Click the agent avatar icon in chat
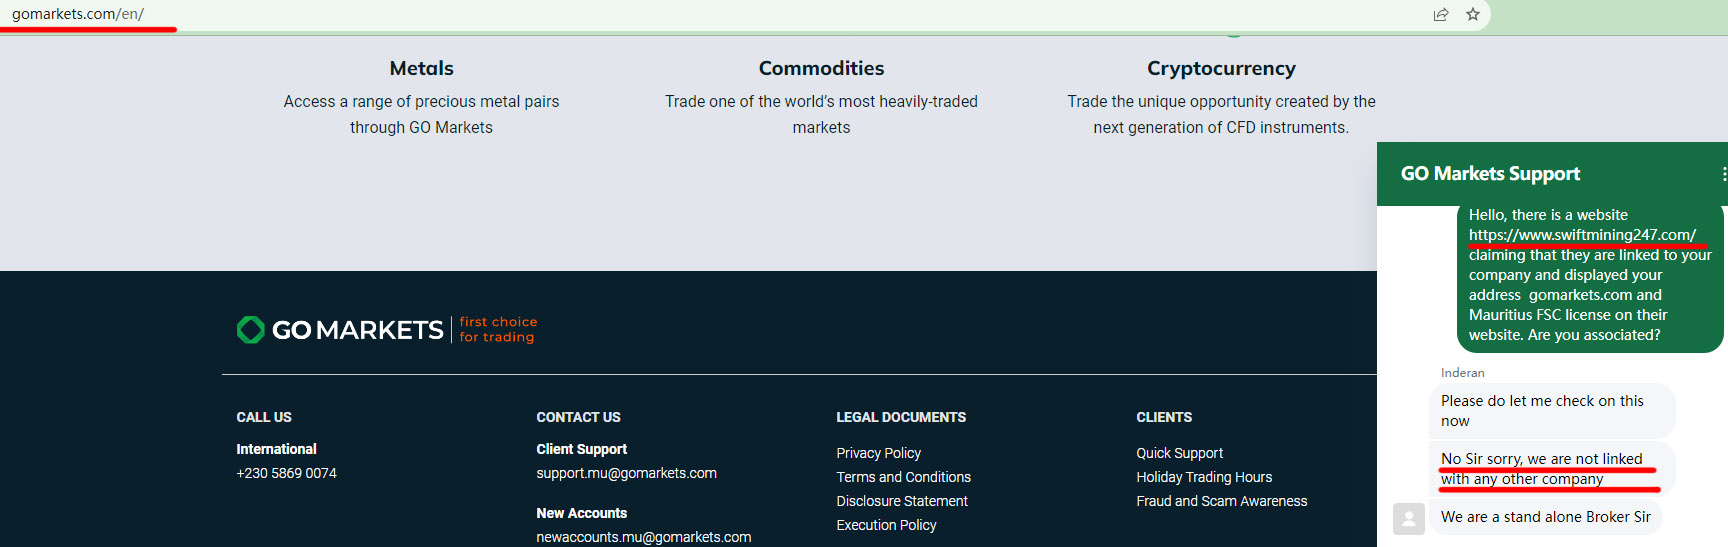This screenshot has width=1728, height=547. pos(1409,518)
